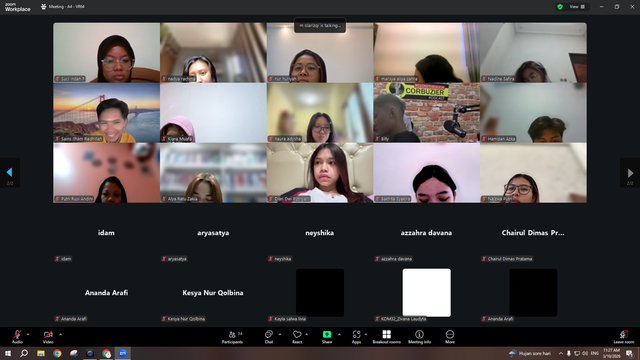Open the Participants panel
Image resolution: width=640 pixels, height=360 pixels.
[233, 337]
